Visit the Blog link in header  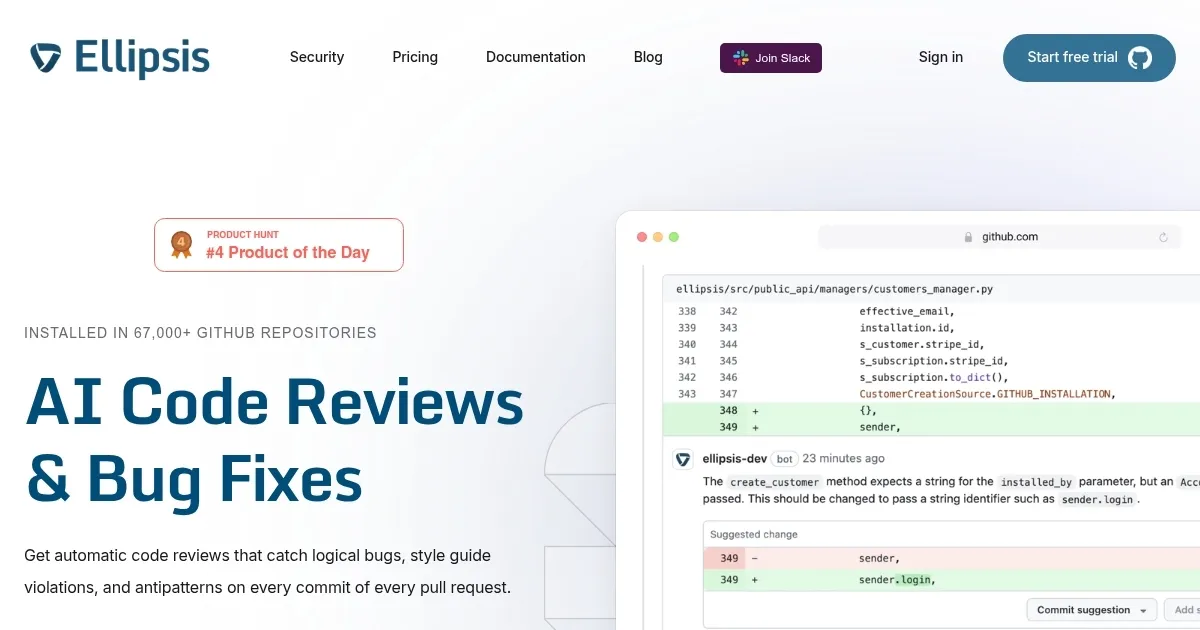coord(648,57)
